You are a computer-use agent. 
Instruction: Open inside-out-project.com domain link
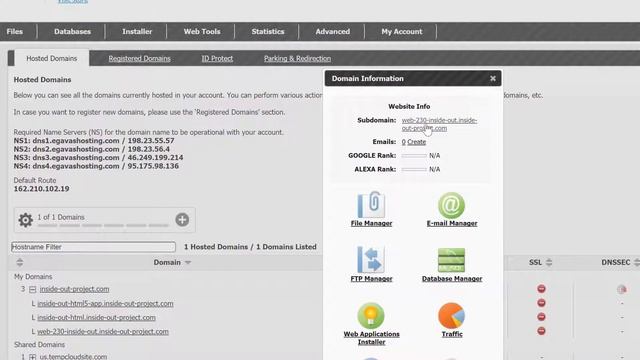pyautogui.click(x=74, y=289)
